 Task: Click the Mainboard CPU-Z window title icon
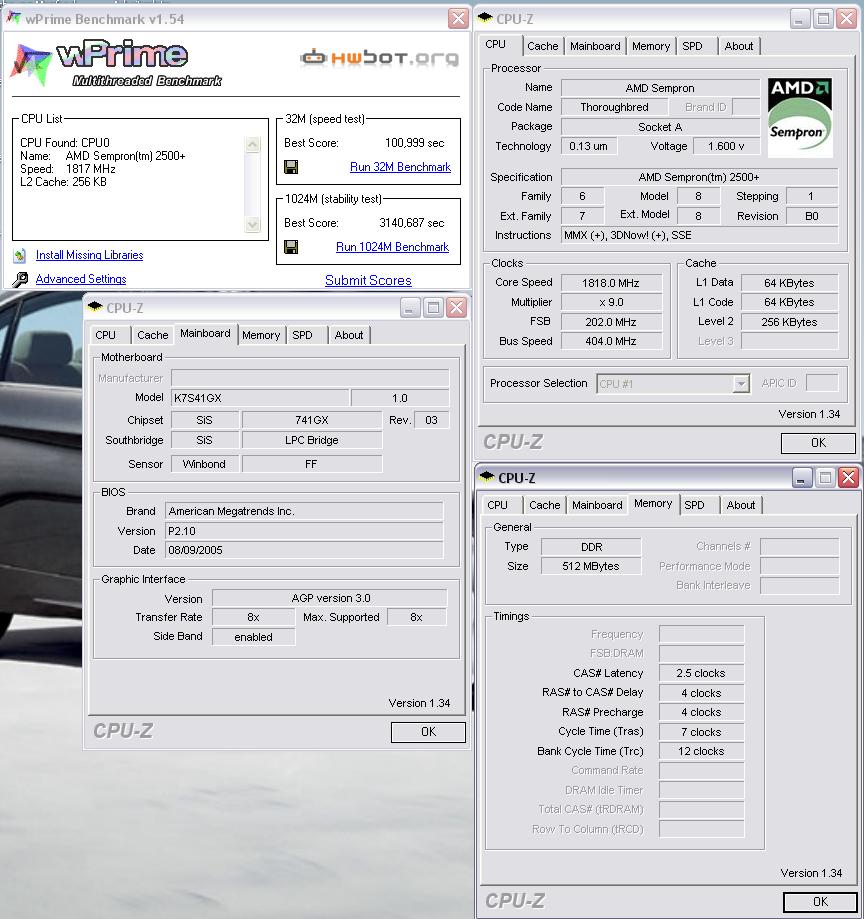(x=94, y=307)
